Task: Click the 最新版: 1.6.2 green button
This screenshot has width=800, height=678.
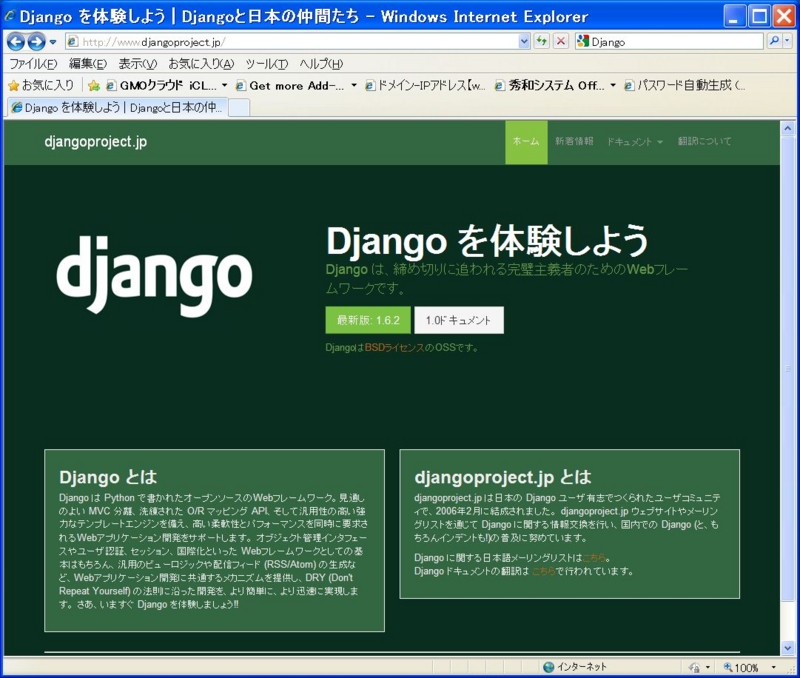Action: click(368, 320)
